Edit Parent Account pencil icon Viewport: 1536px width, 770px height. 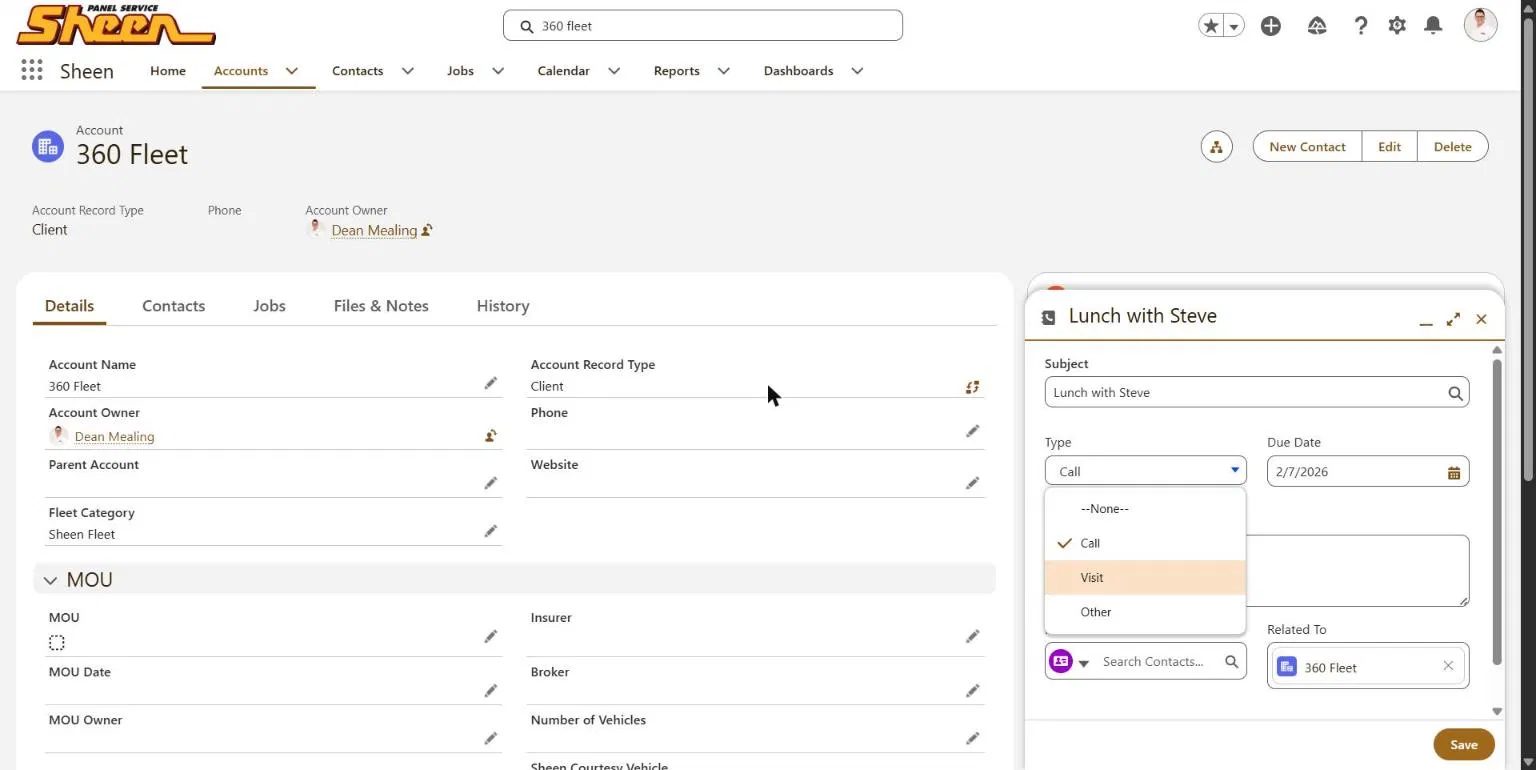[x=490, y=483]
